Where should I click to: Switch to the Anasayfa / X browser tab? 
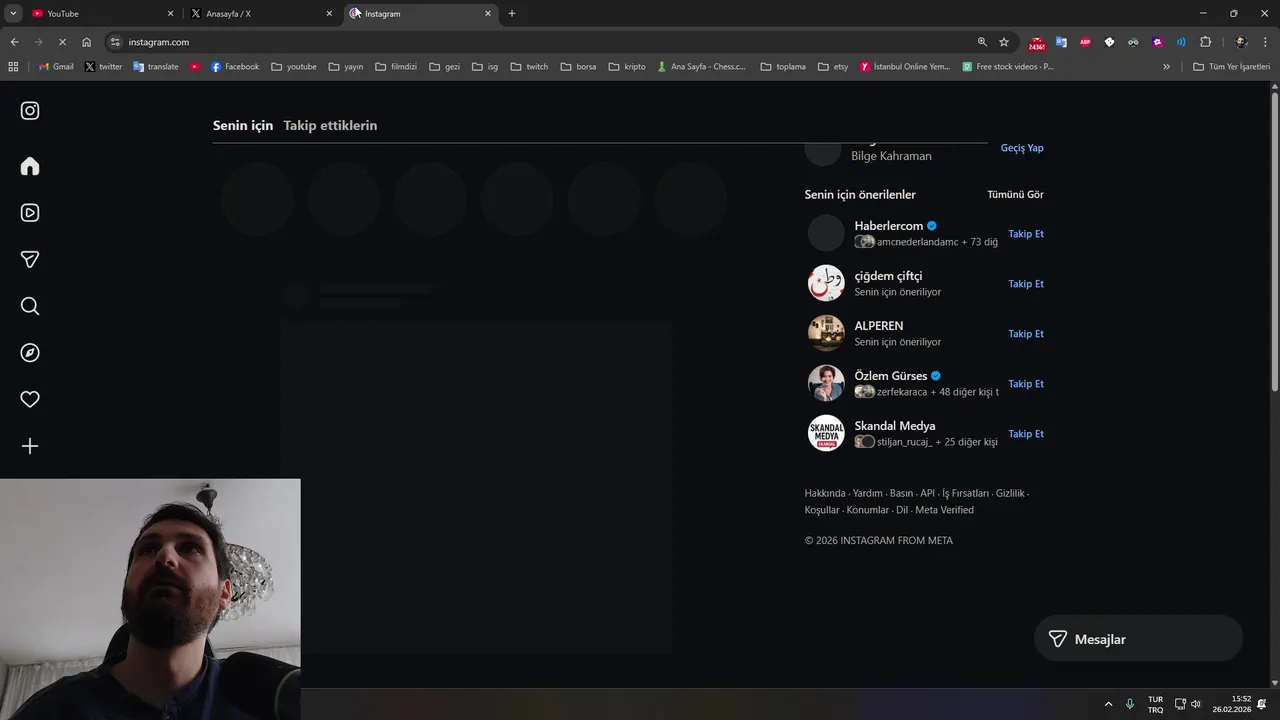[260, 14]
